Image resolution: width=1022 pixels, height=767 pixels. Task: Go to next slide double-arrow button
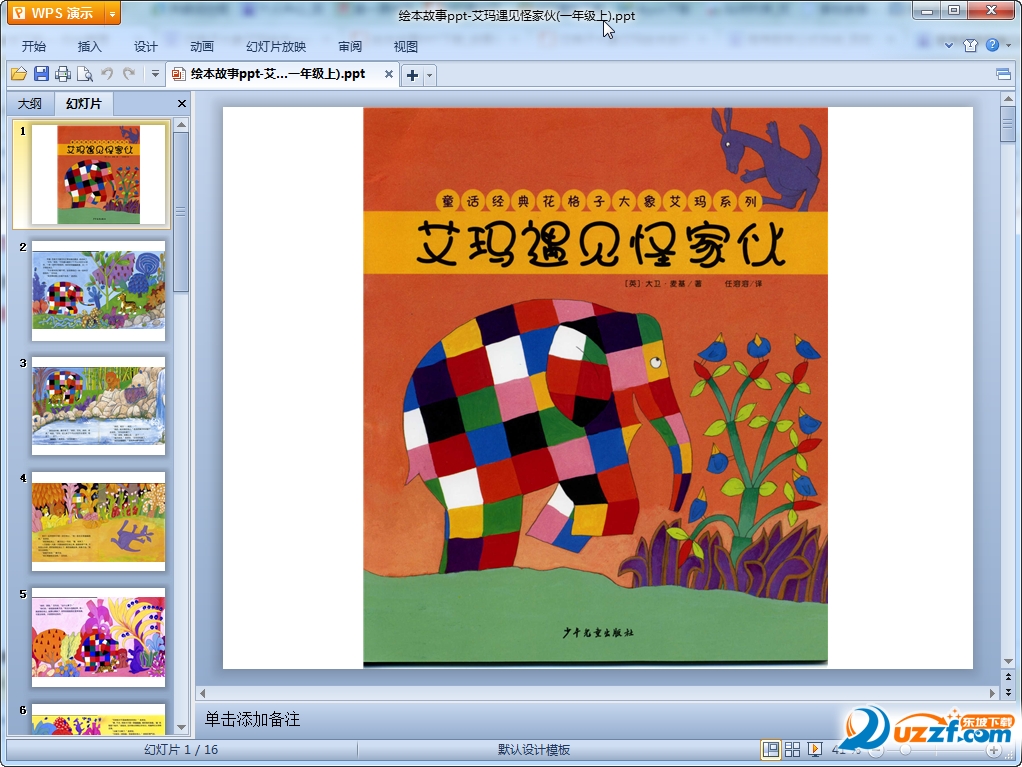(1008, 692)
